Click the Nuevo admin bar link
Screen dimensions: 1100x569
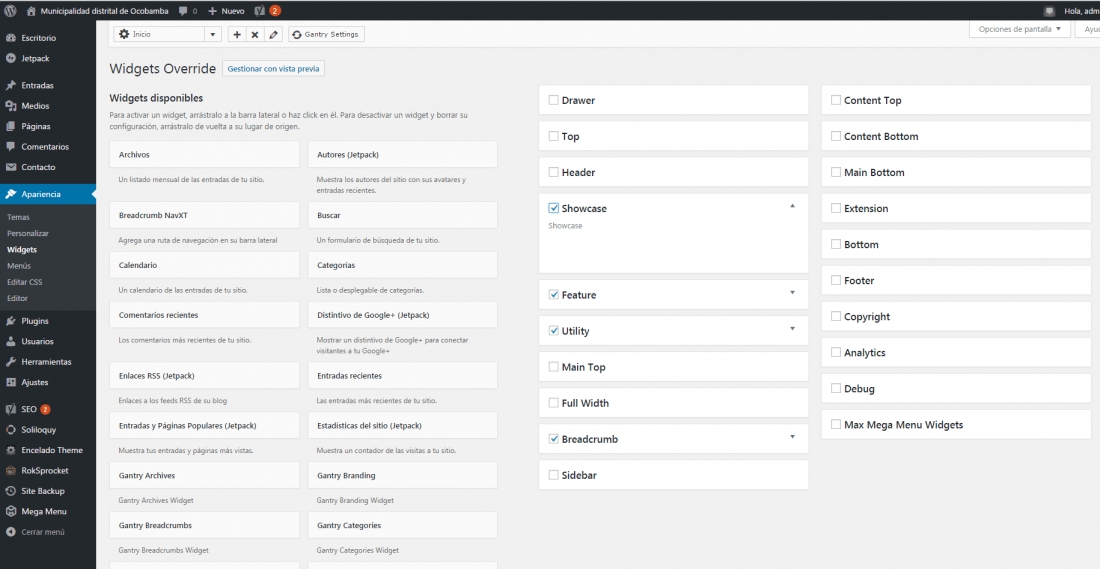[x=227, y=11]
